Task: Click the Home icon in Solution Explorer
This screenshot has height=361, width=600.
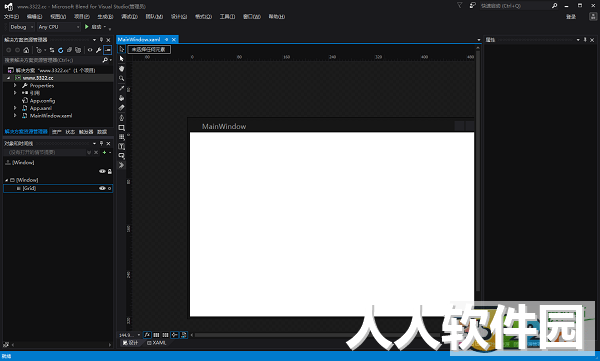Action: pyautogui.click(x=26, y=50)
